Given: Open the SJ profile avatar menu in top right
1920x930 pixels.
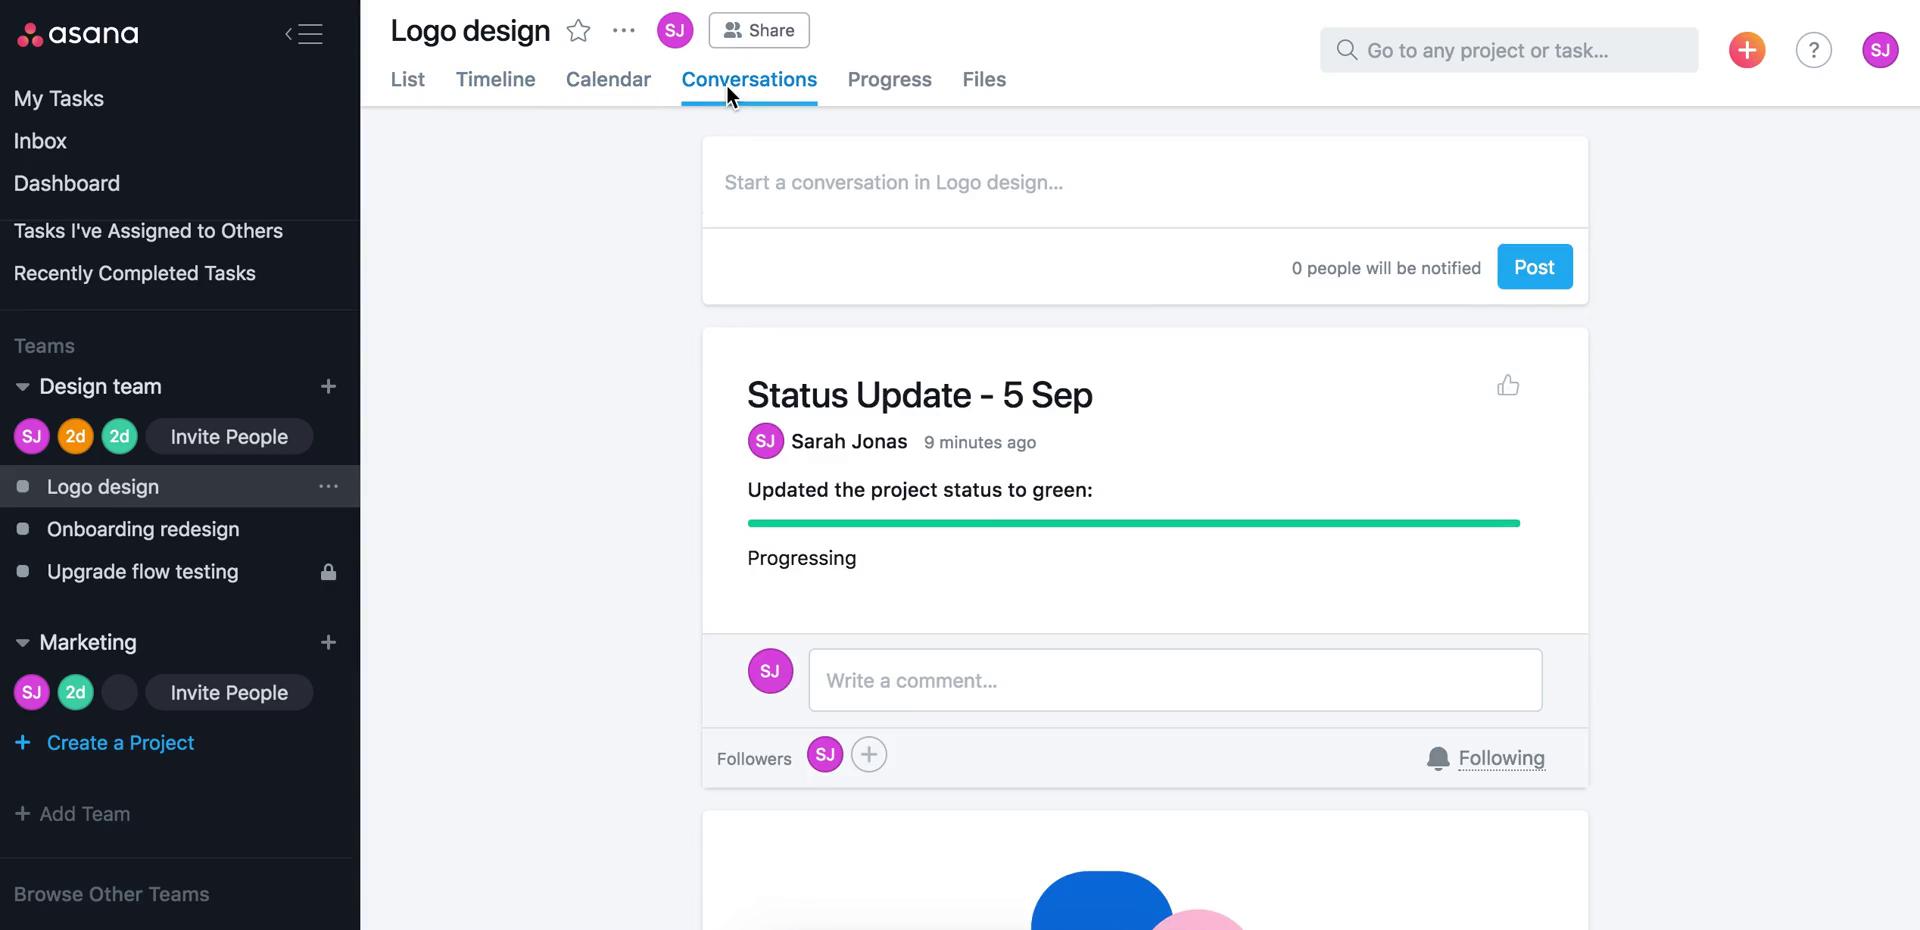Looking at the screenshot, I should (1880, 50).
